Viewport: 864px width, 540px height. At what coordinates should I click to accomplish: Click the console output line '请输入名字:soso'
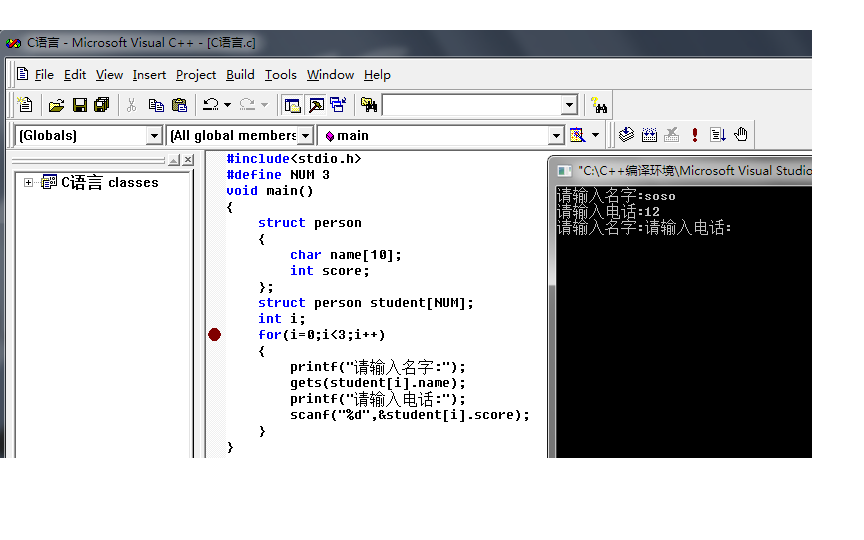(616, 196)
